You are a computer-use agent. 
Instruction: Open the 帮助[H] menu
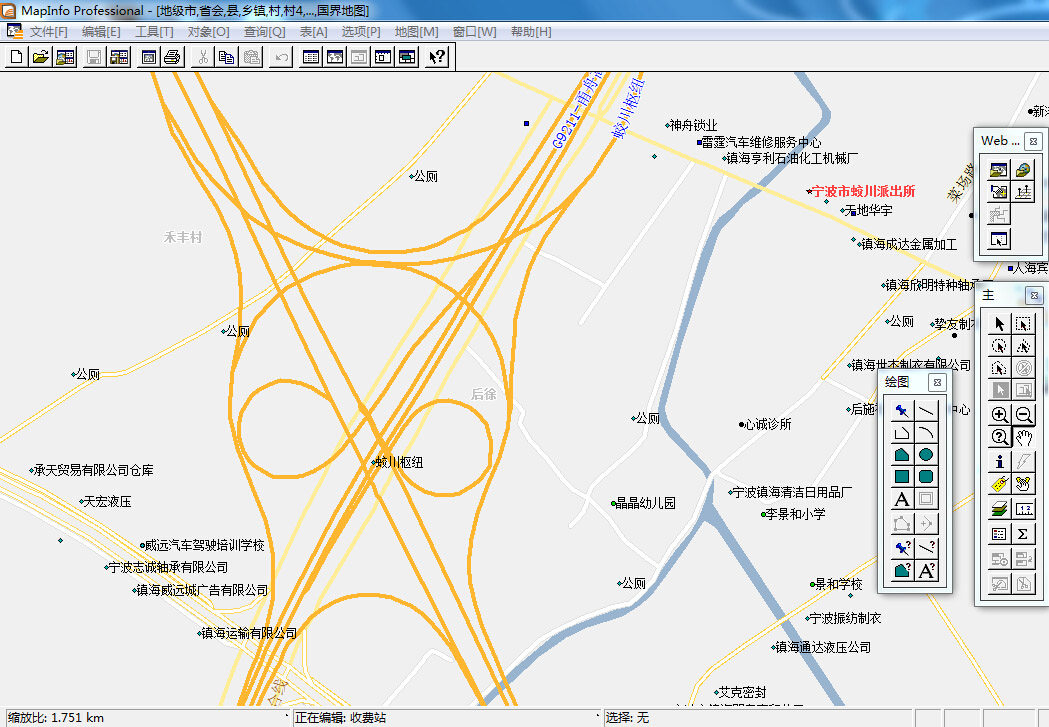(531, 31)
